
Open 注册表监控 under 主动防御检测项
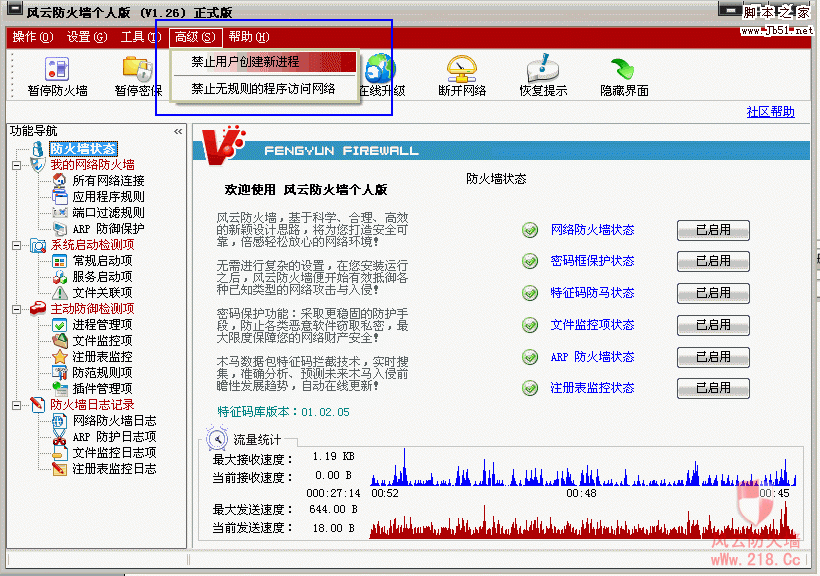pos(97,356)
